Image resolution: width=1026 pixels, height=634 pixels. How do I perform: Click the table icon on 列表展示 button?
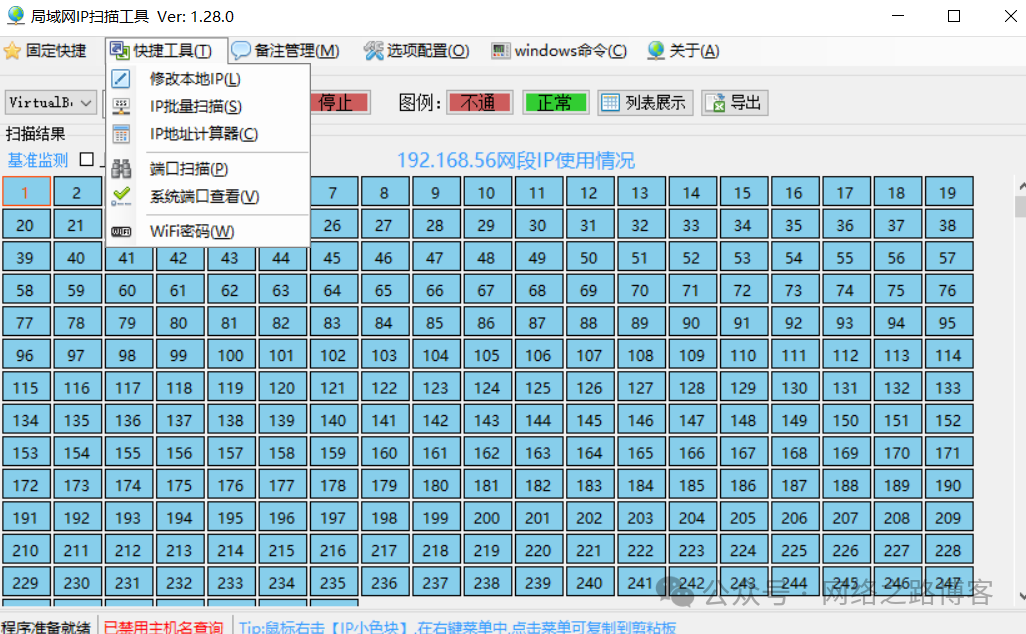pyautogui.click(x=610, y=103)
